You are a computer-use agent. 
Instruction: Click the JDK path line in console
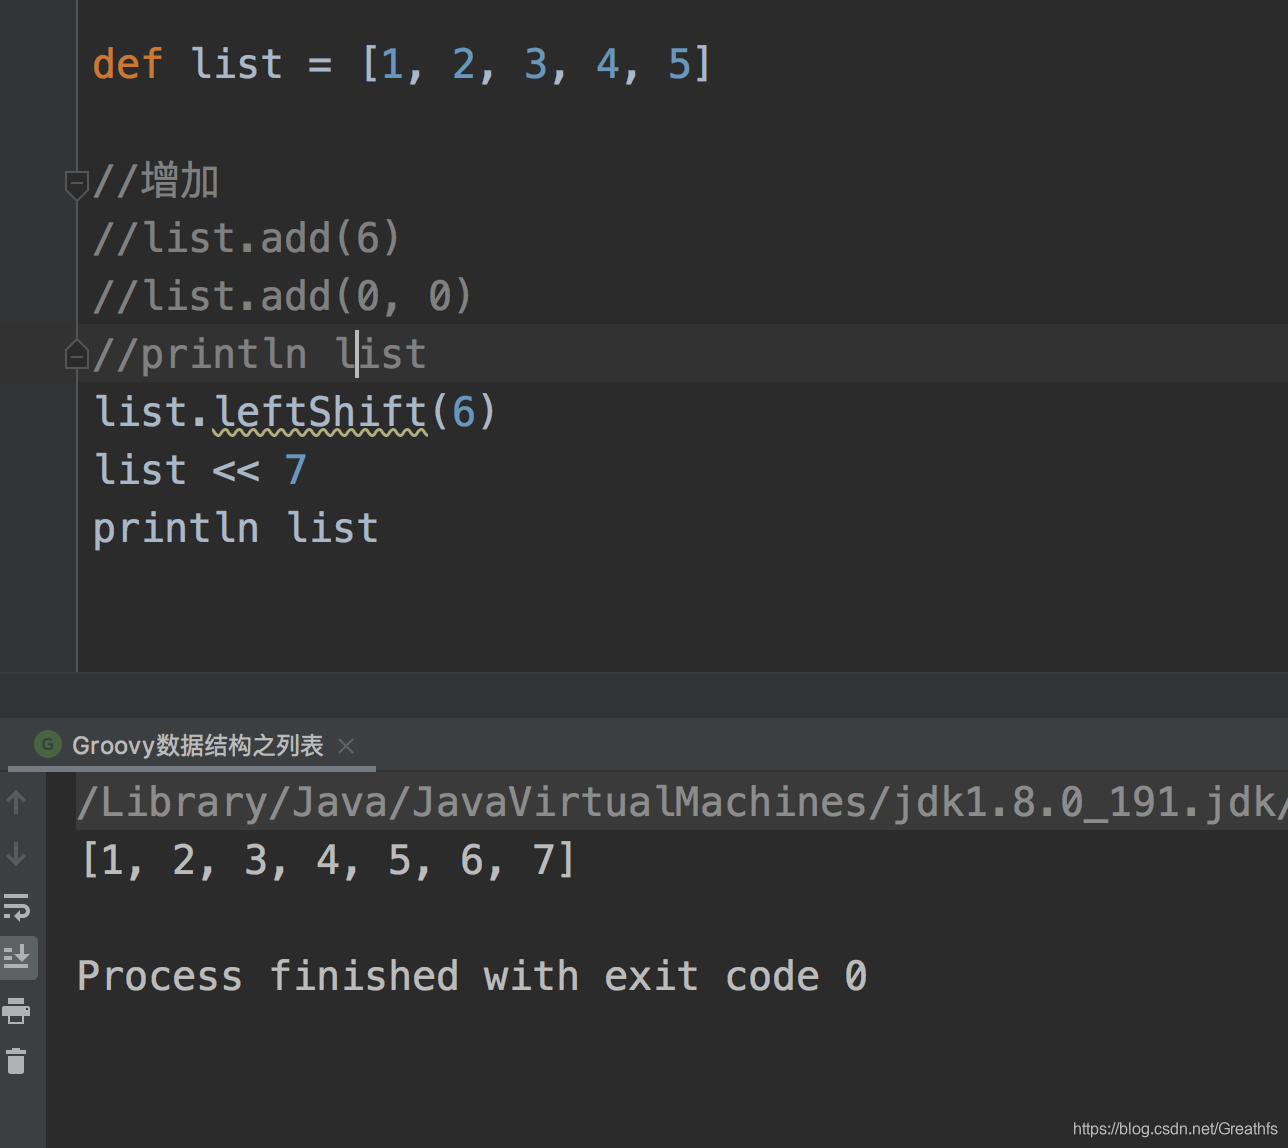pyautogui.click(x=682, y=802)
